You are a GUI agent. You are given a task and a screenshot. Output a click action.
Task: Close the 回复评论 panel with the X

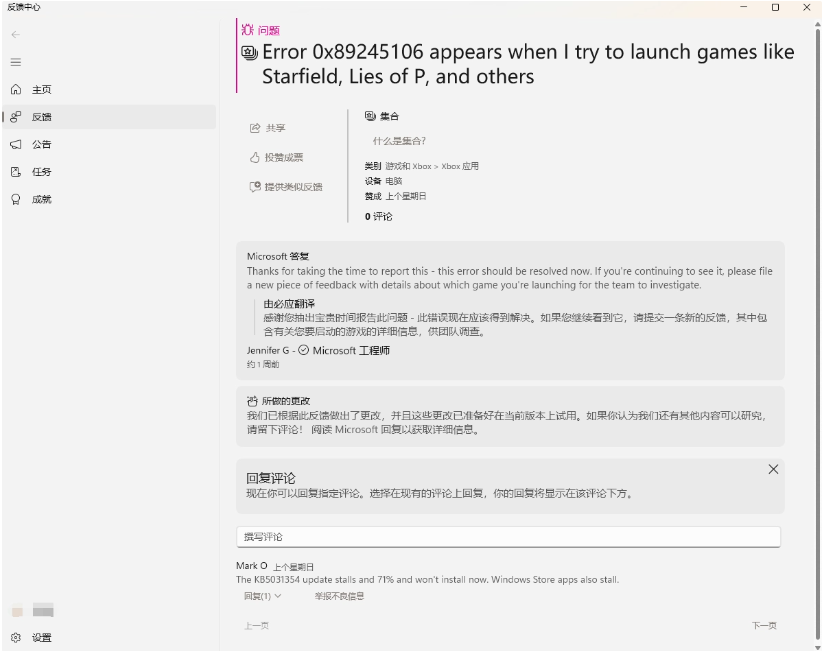pyautogui.click(x=772, y=468)
